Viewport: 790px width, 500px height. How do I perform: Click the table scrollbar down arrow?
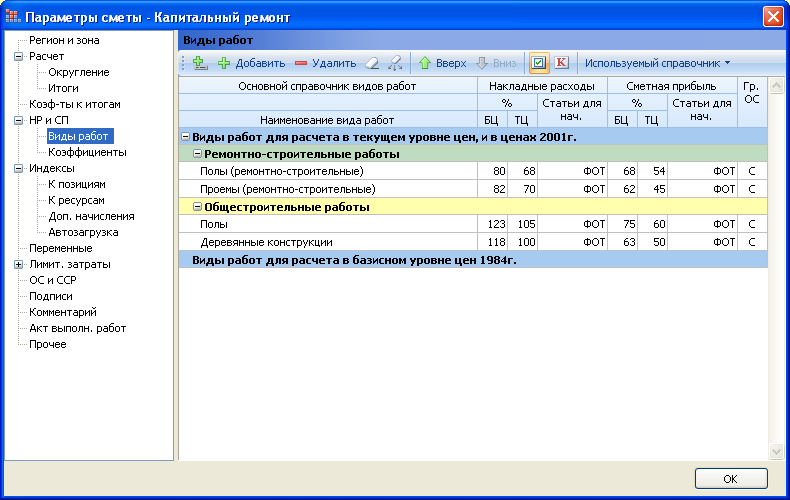[x=776, y=451]
